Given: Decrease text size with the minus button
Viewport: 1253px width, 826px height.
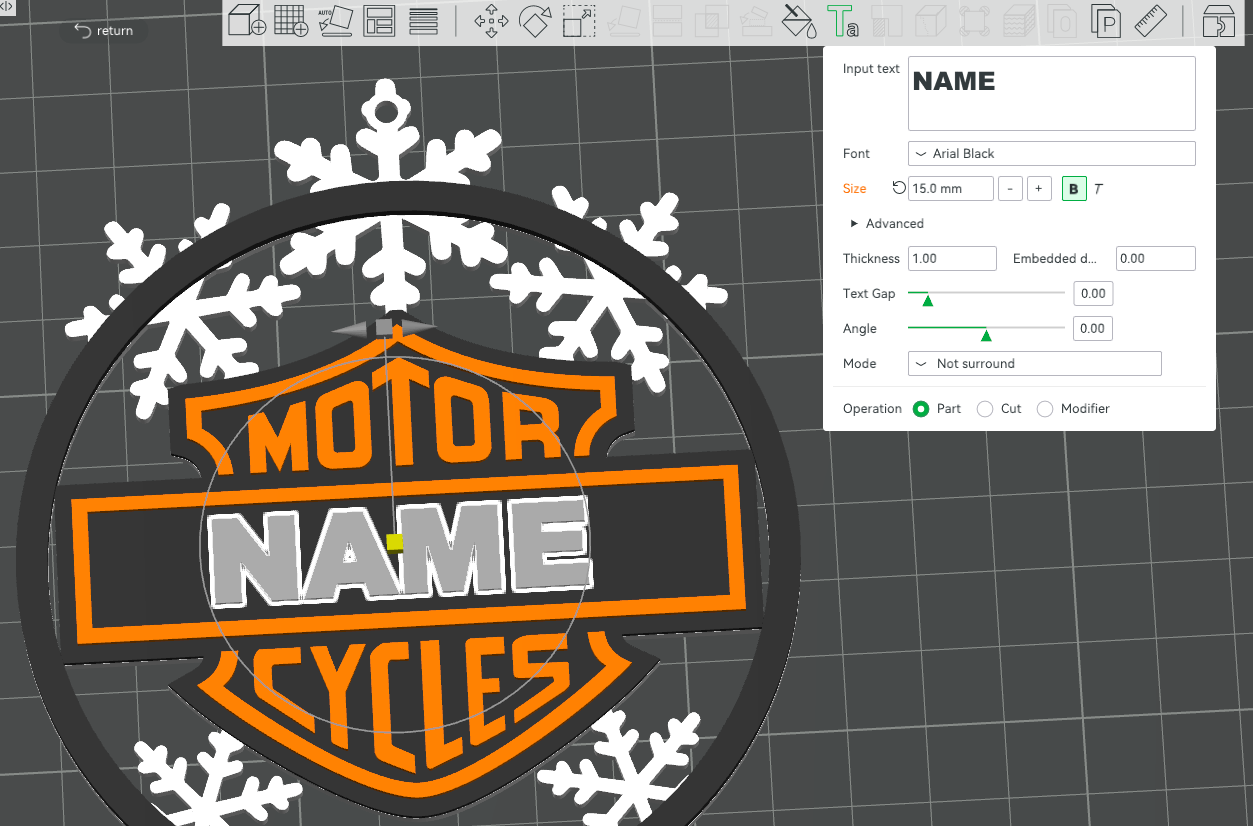Looking at the screenshot, I should click(1010, 188).
